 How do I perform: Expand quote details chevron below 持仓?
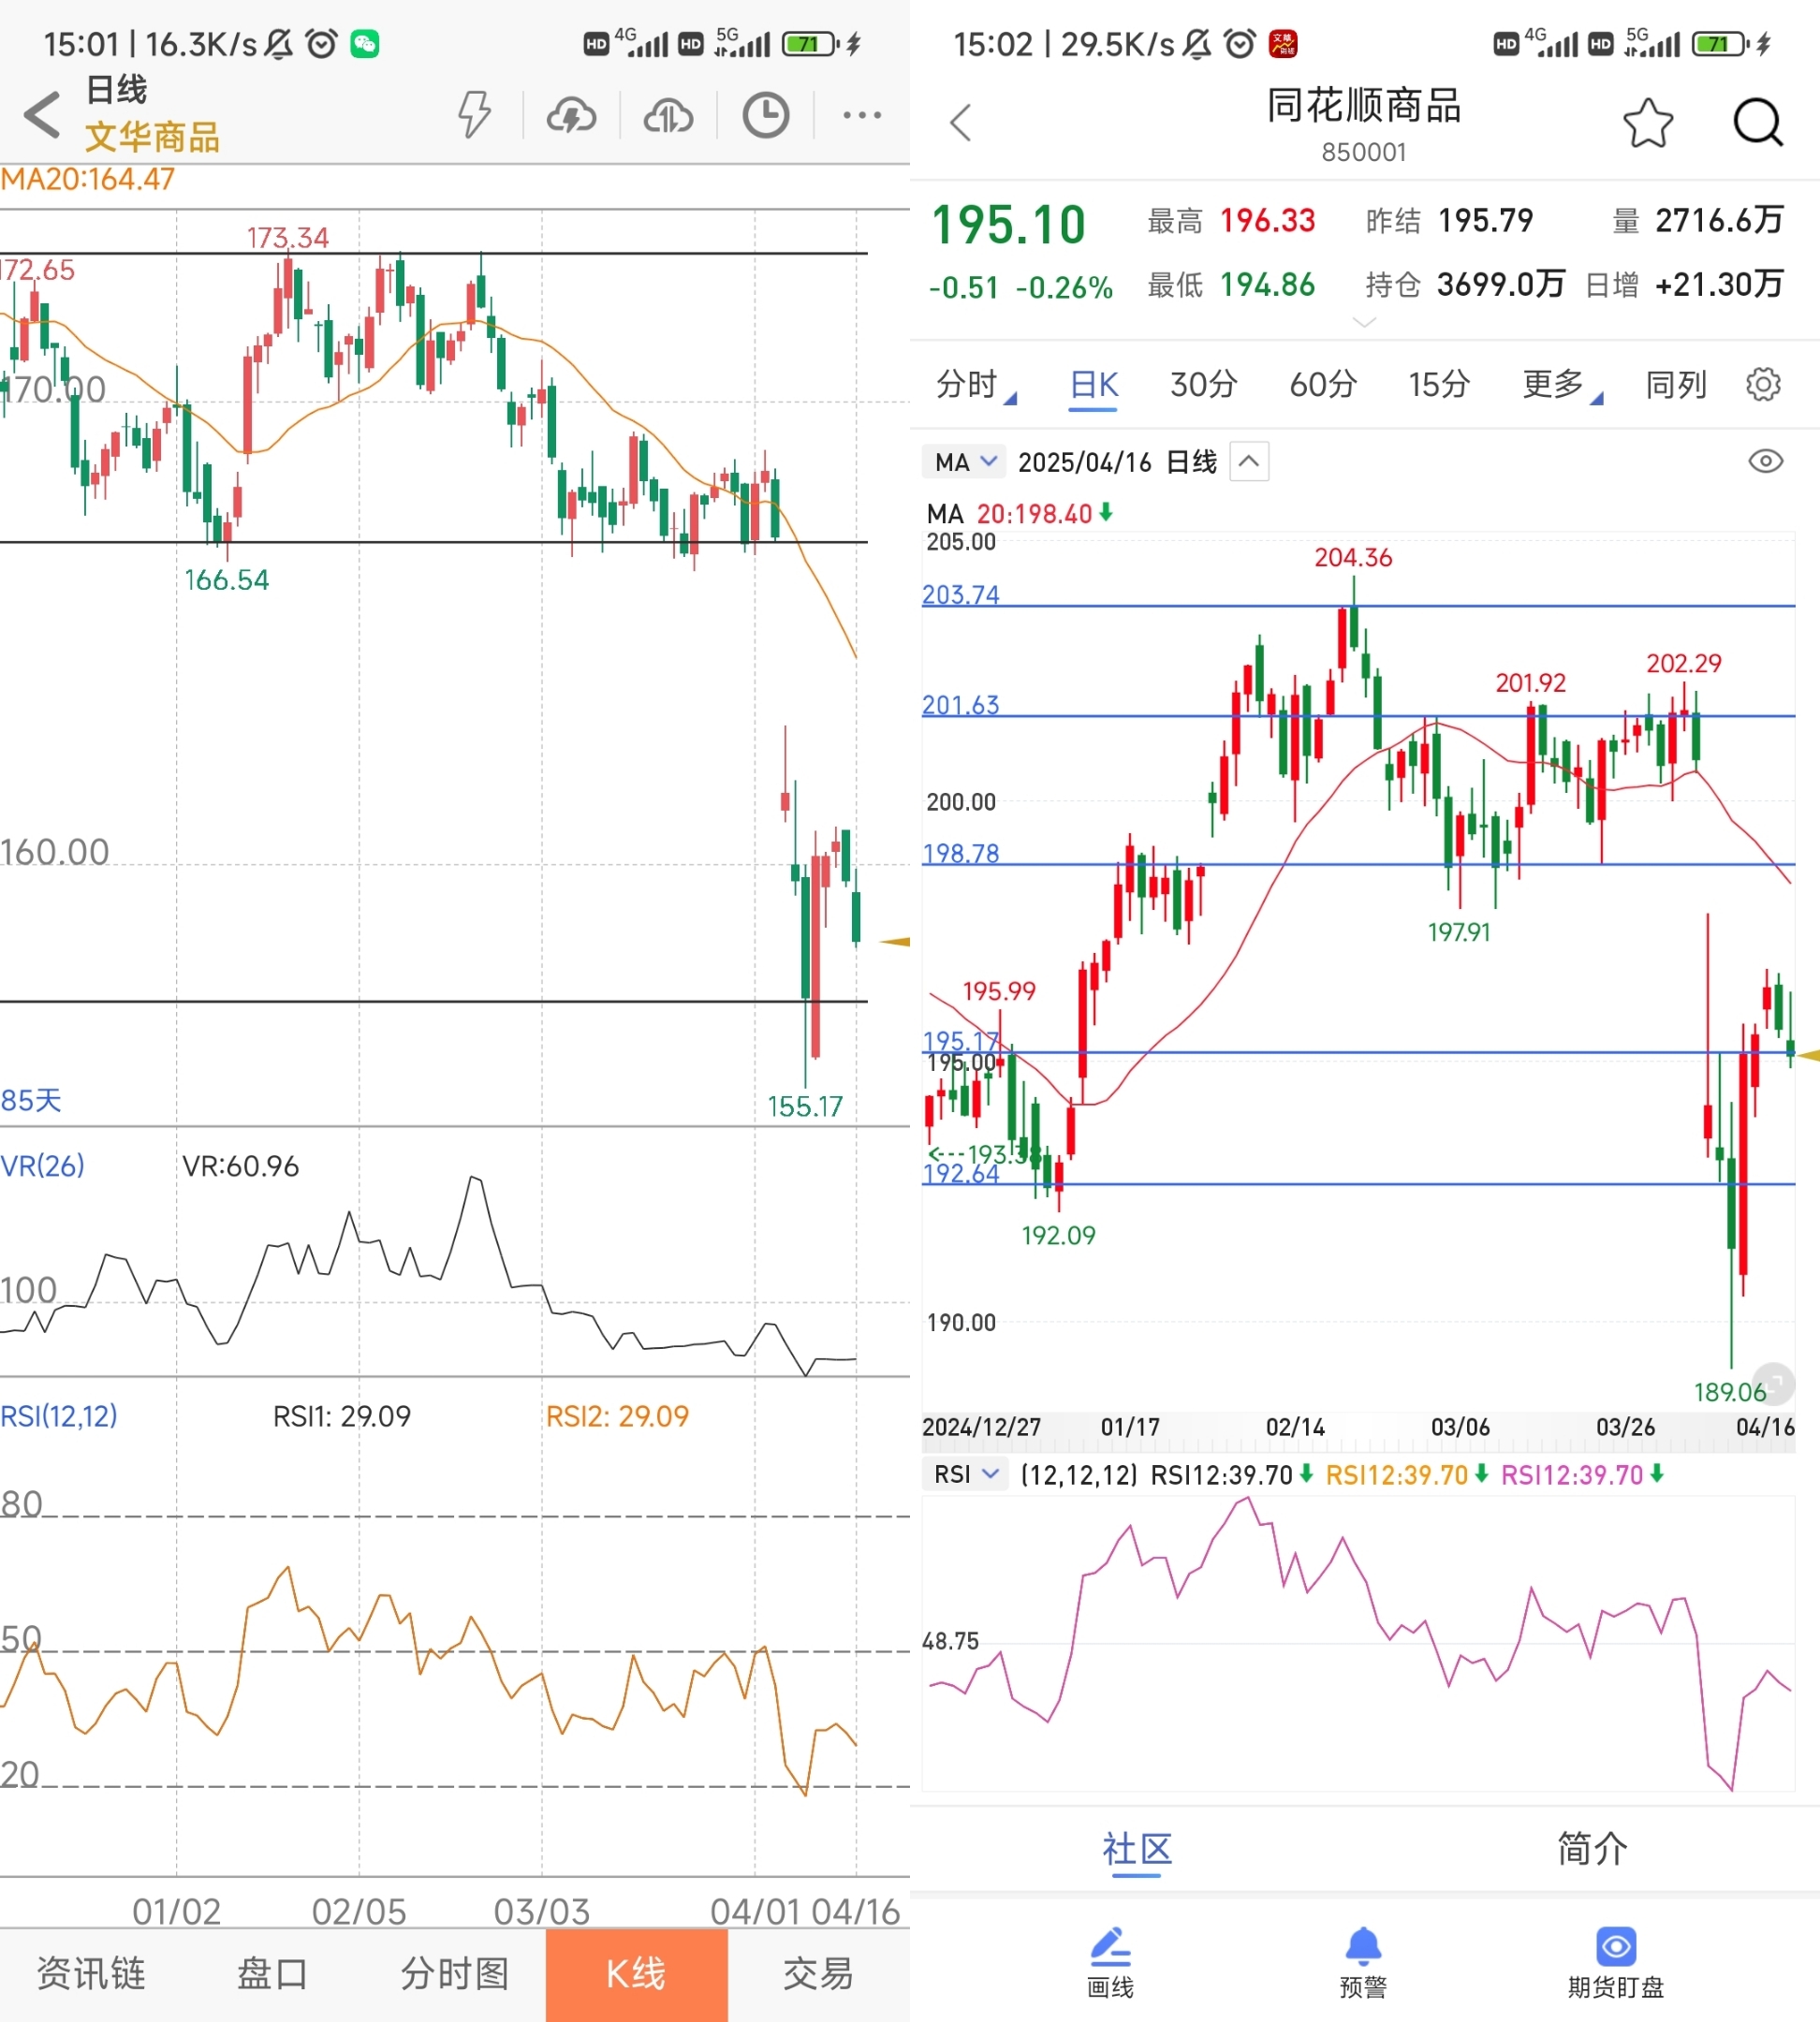click(x=1364, y=322)
